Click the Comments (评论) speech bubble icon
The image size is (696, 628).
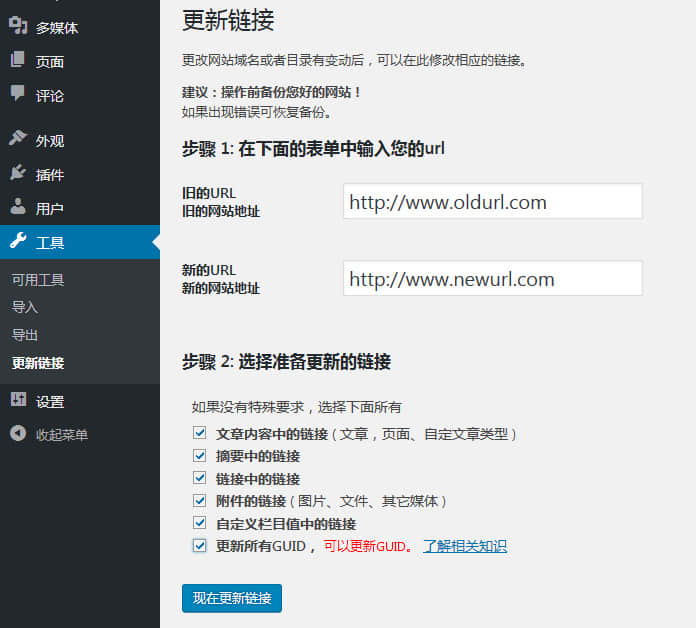point(18,93)
